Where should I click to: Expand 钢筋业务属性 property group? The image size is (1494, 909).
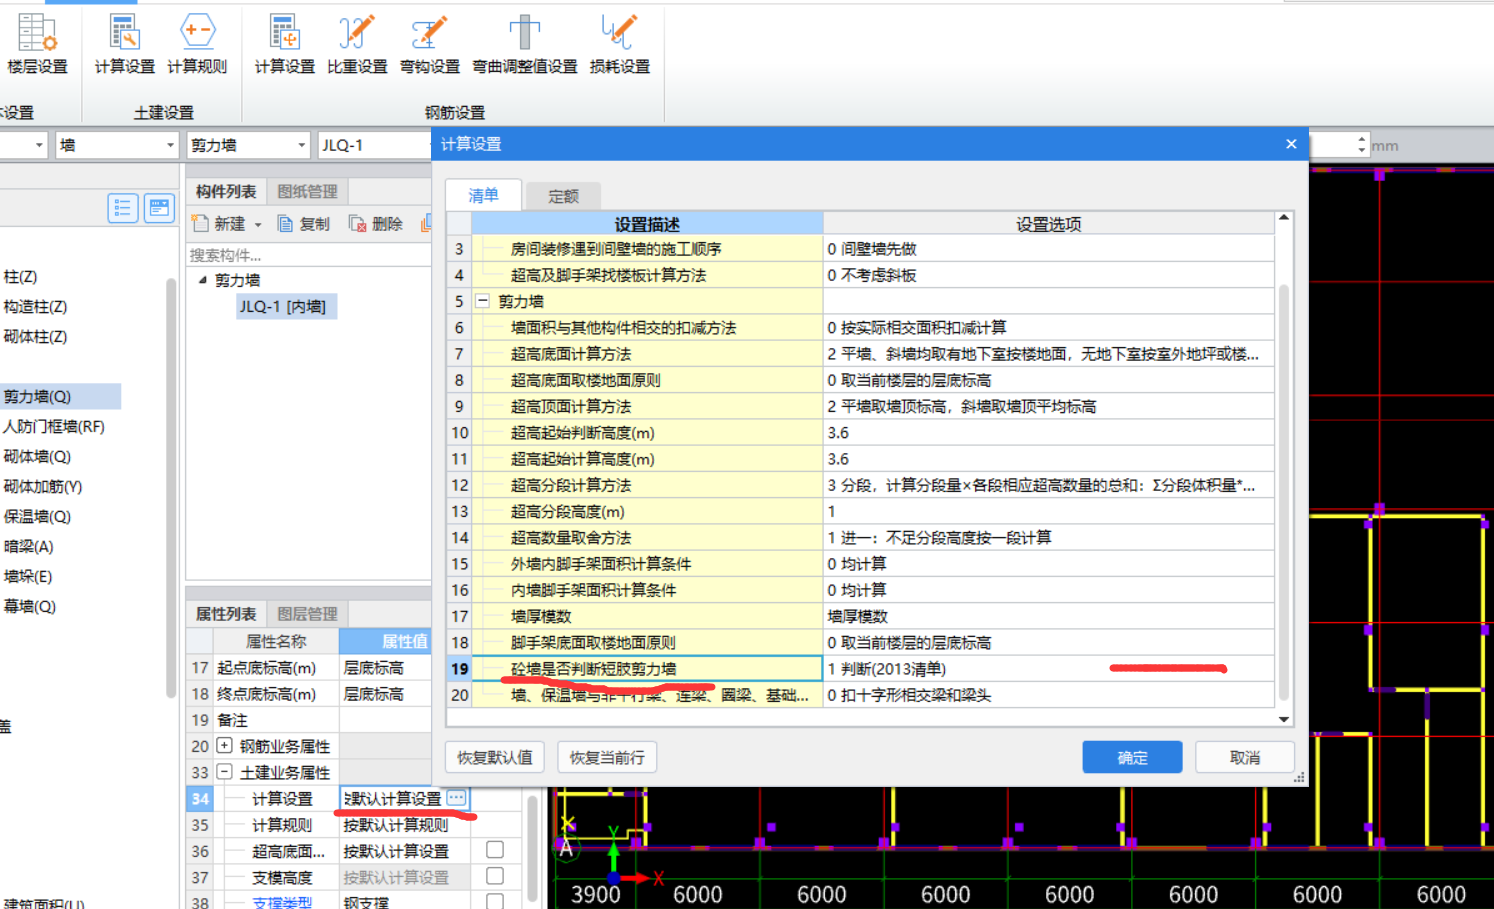coord(225,745)
